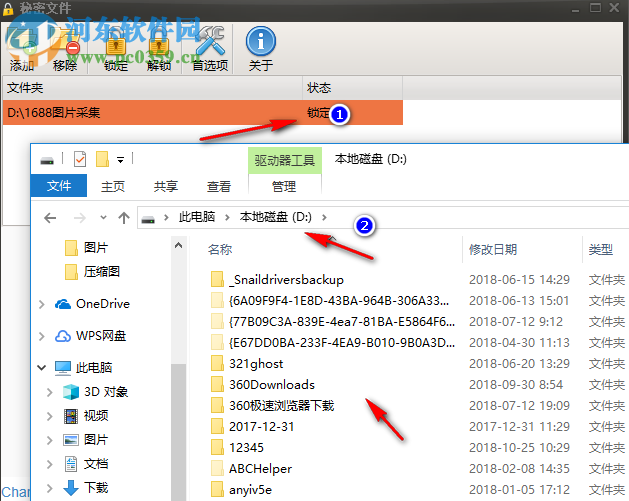
Task: Go back with the back arrow
Action: point(50,218)
